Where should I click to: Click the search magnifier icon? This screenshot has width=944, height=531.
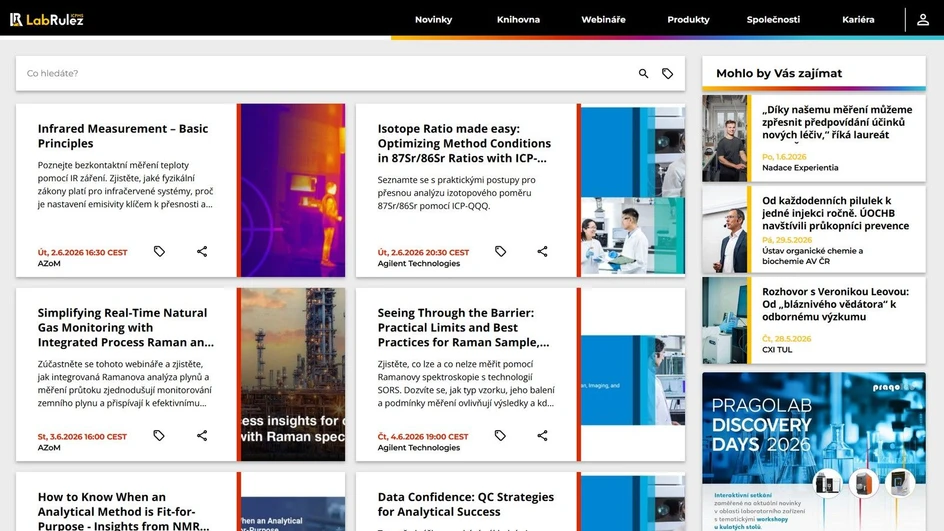pos(643,73)
